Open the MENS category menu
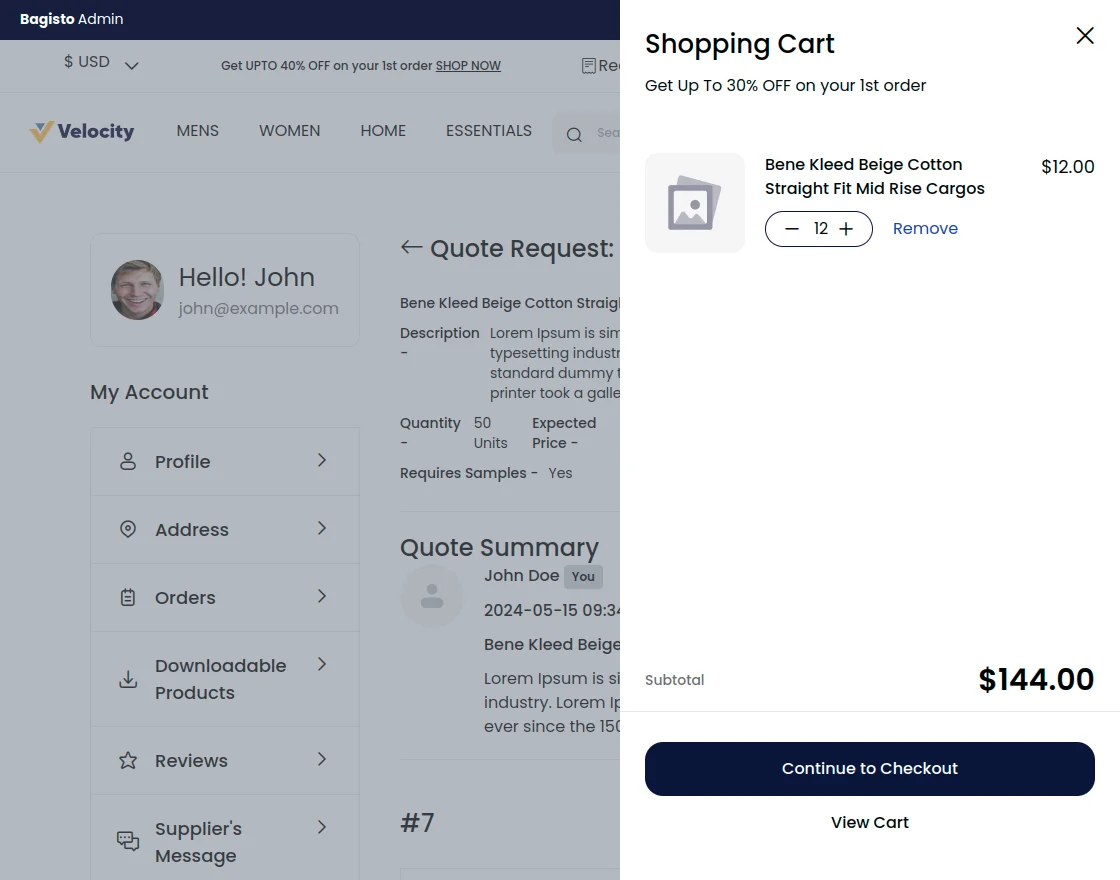The image size is (1120, 880). (197, 131)
